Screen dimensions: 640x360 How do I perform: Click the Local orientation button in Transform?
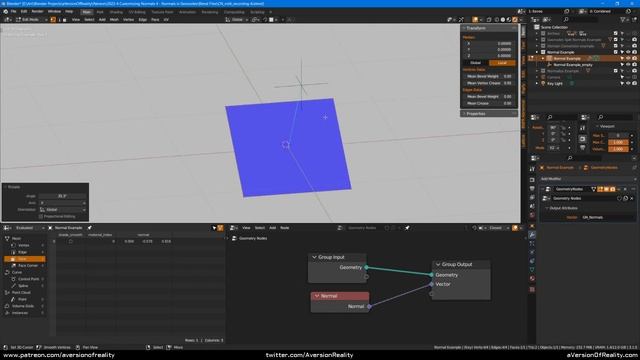coord(502,63)
